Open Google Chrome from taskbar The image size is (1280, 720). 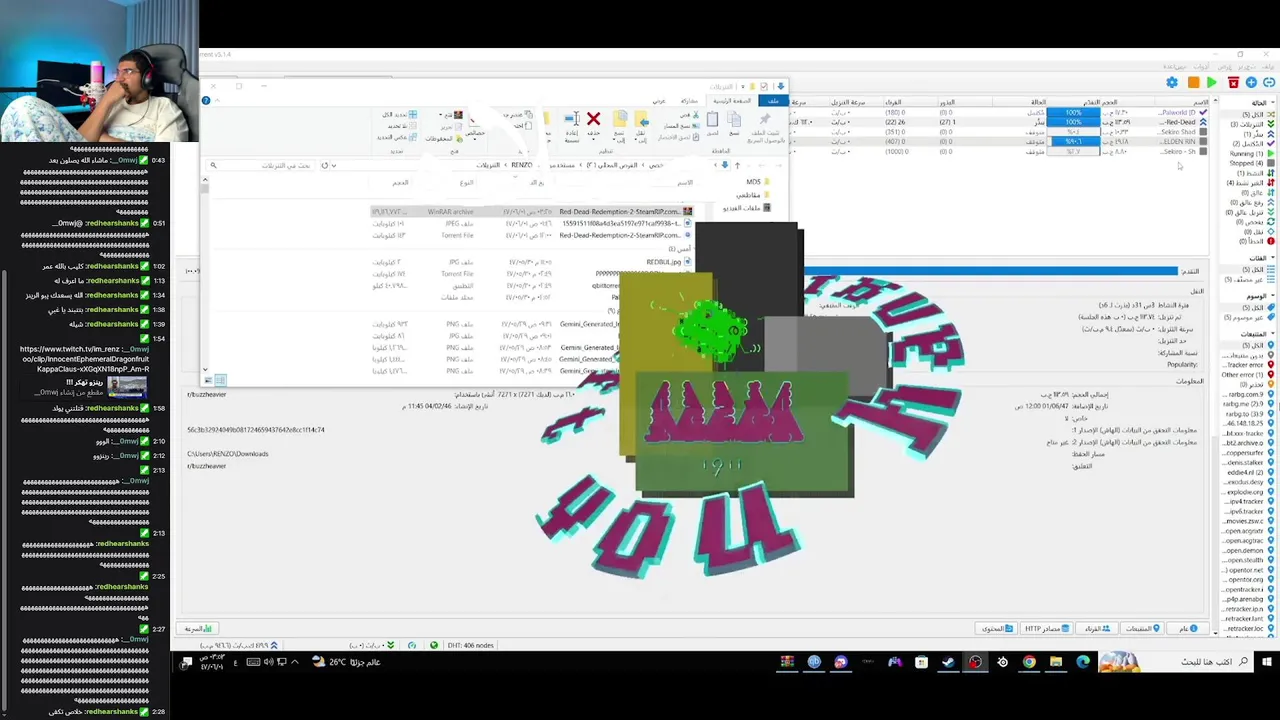pos(1029,662)
